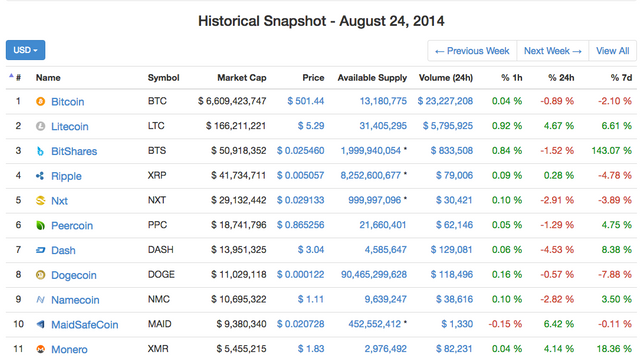The height and width of the screenshot is (362, 640).
Task: Click BitShares volume $ 833,508
Action: coord(452,151)
